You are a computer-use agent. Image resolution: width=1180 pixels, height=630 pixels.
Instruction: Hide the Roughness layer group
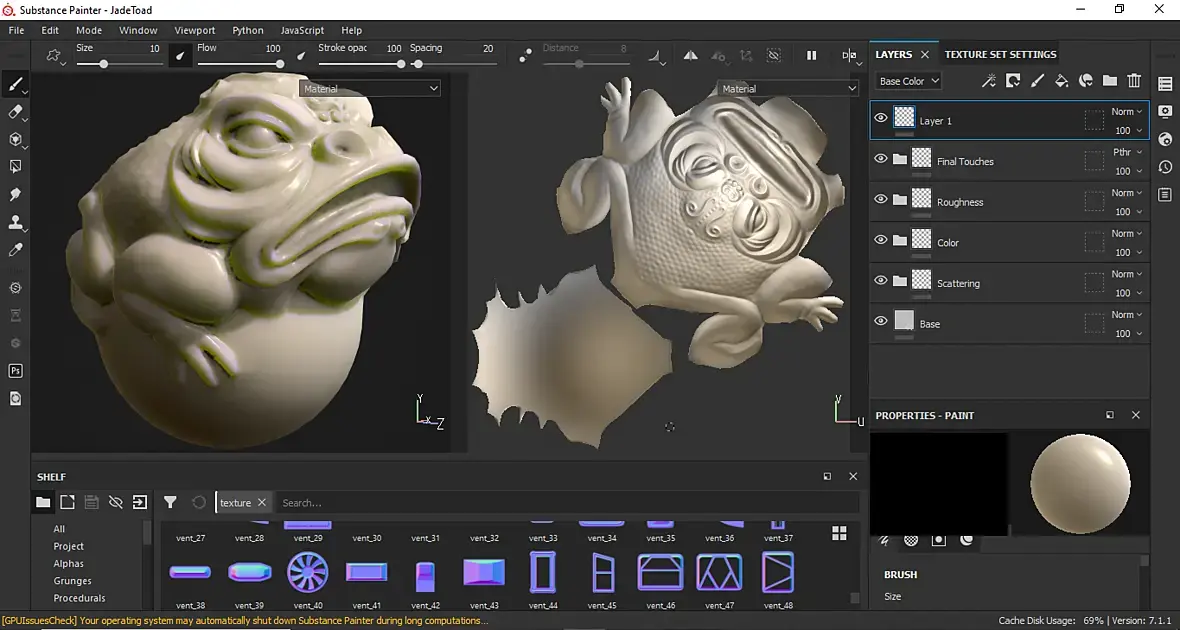coord(880,199)
